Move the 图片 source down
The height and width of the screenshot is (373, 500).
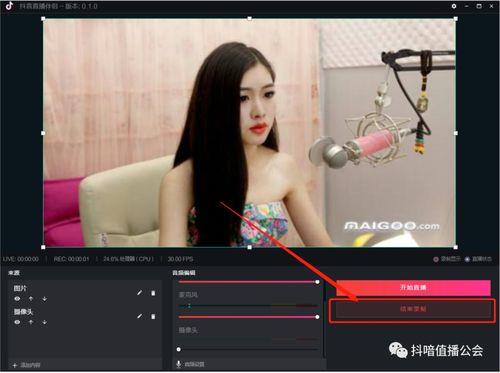[44, 299]
